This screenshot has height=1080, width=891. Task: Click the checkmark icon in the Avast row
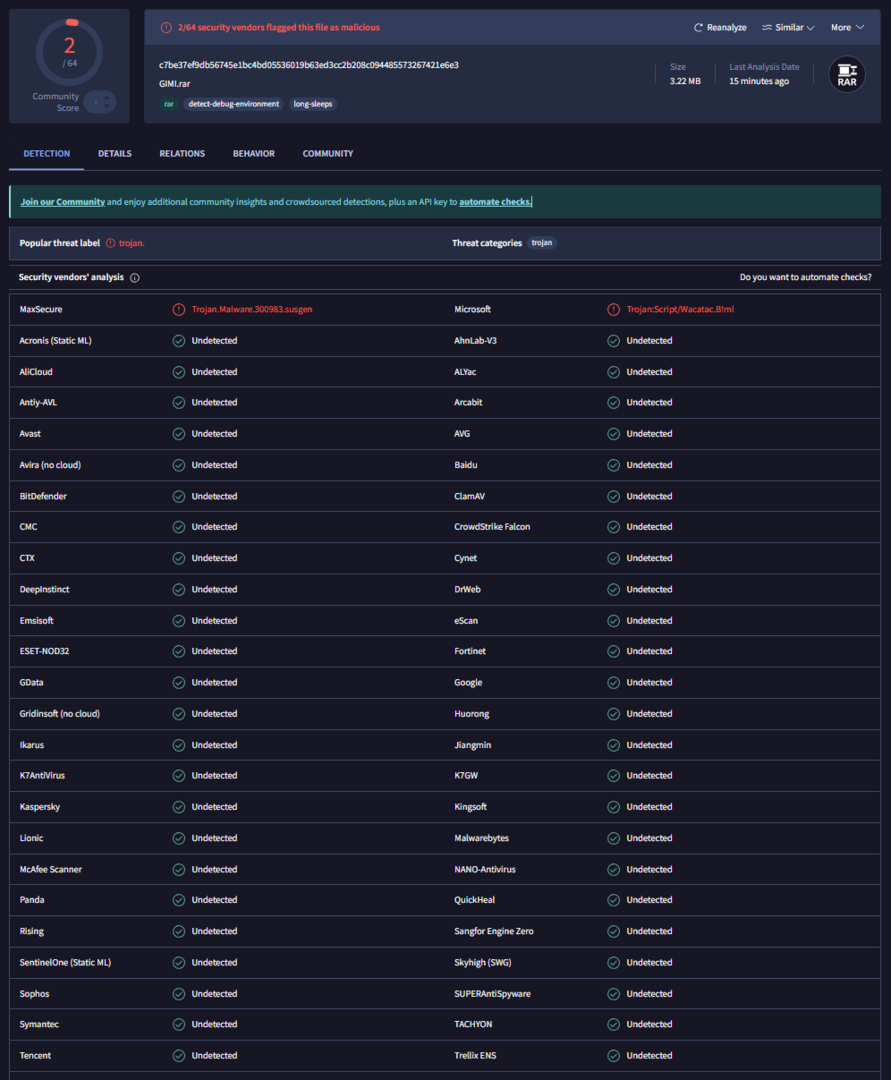click(178, 434)
